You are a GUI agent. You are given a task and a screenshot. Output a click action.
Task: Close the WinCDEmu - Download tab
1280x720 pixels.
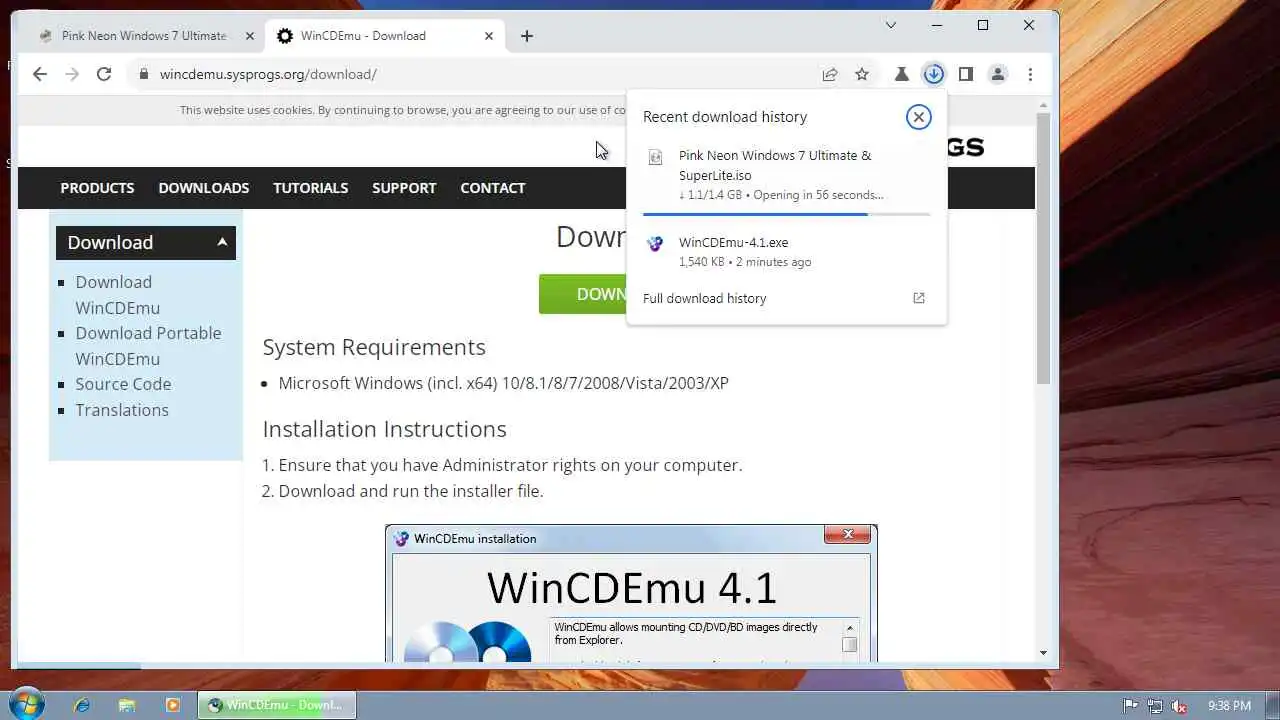click(x=489, y=36)
